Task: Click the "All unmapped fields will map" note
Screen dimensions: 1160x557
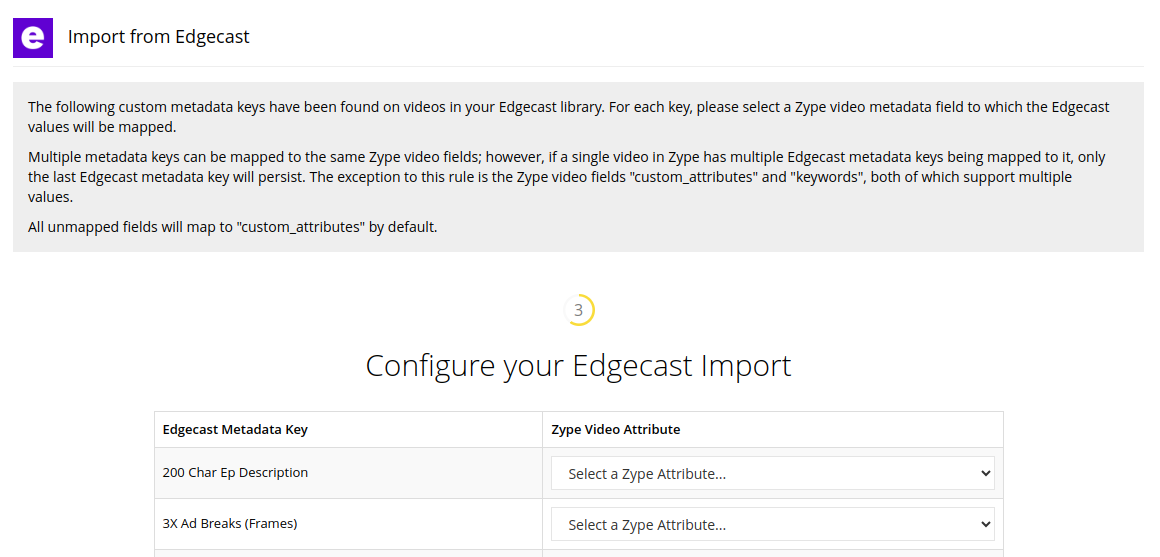Action: point(232,227)
